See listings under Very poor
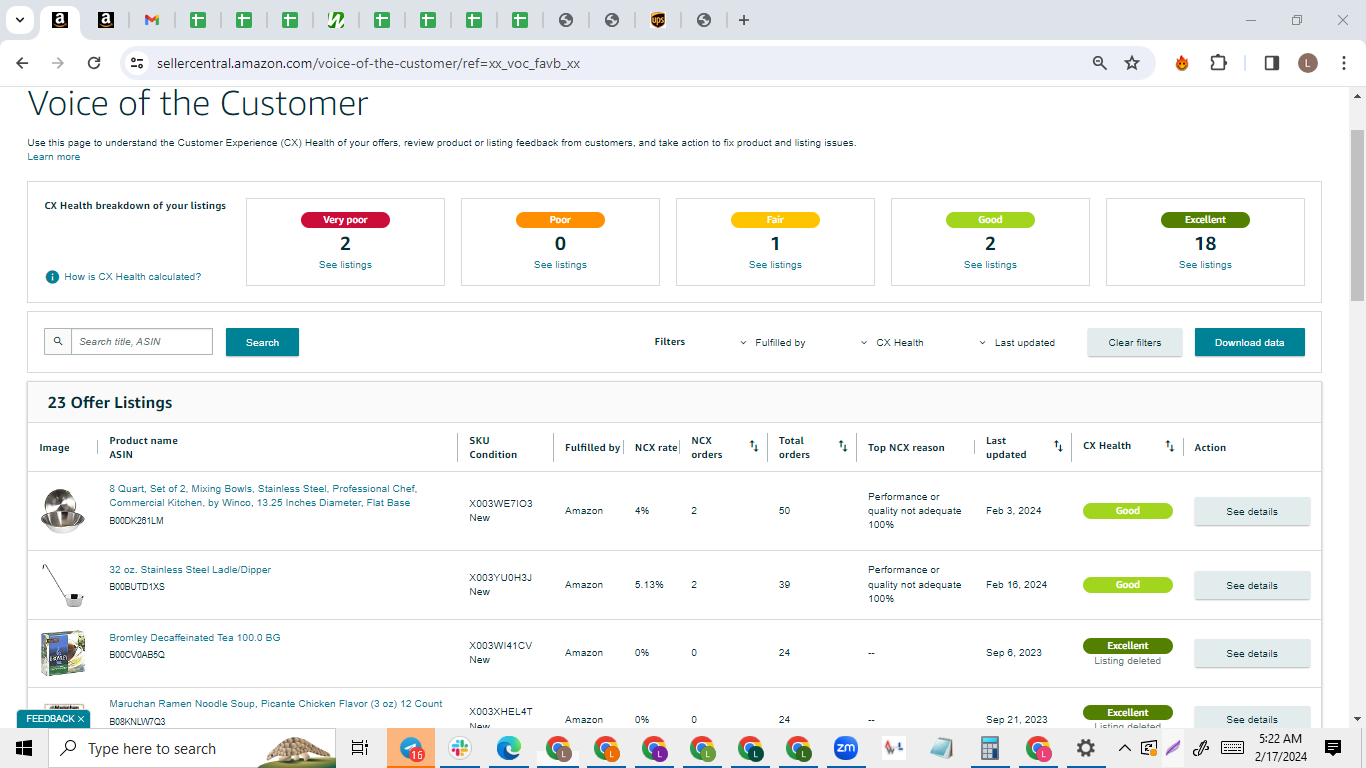This screenshot has width=1366, height=768. point(345,265)
